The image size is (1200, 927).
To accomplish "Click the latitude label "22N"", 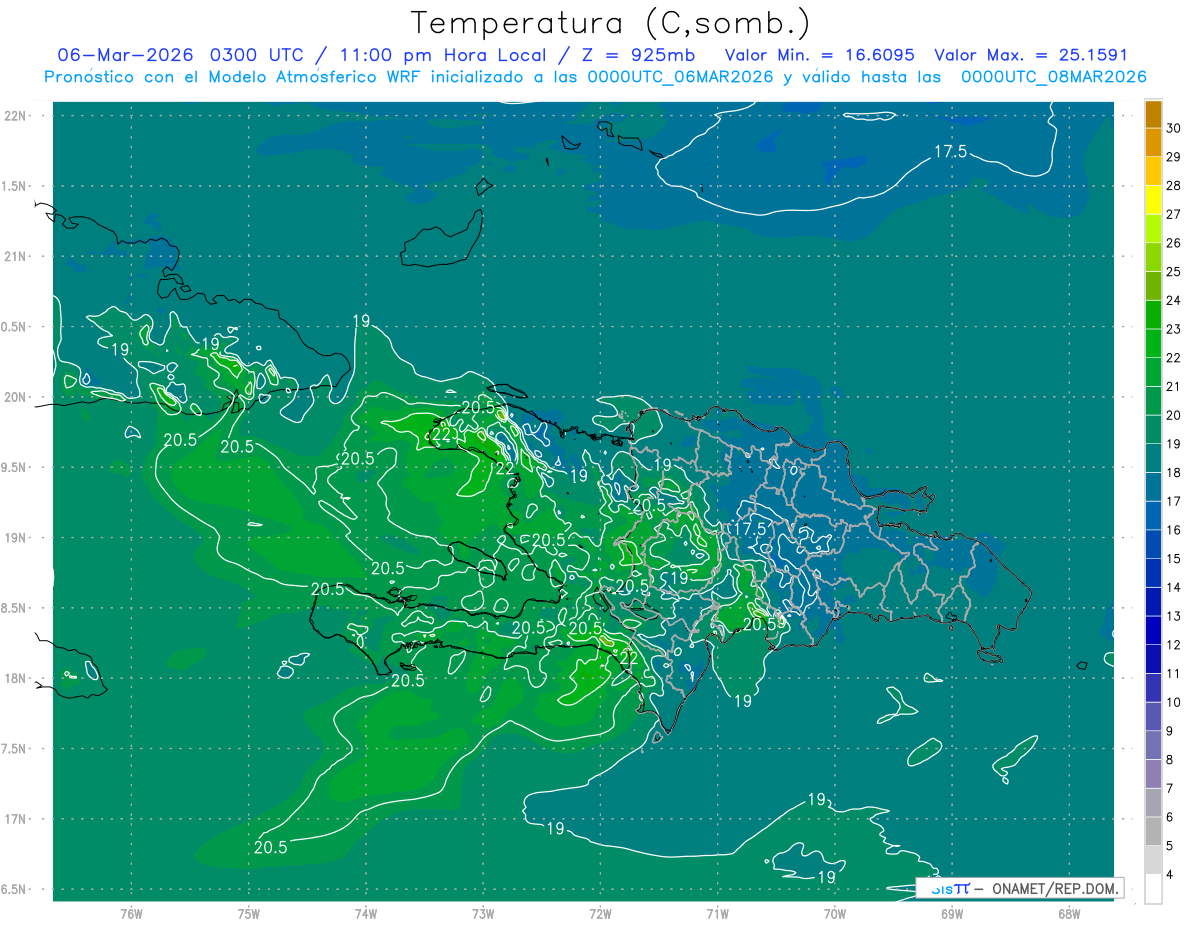I will pos(16,116).
